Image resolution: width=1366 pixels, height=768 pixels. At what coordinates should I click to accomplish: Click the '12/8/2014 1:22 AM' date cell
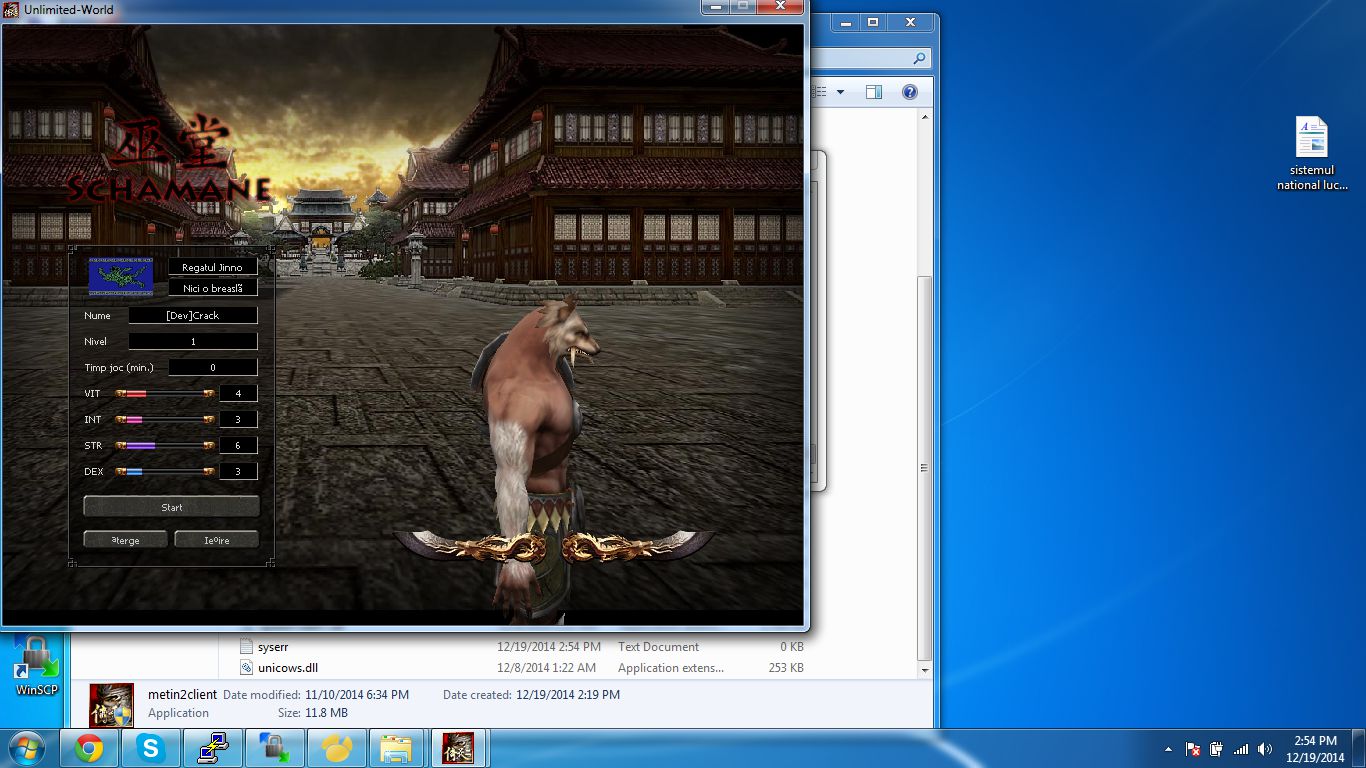[x=546, y=668]
